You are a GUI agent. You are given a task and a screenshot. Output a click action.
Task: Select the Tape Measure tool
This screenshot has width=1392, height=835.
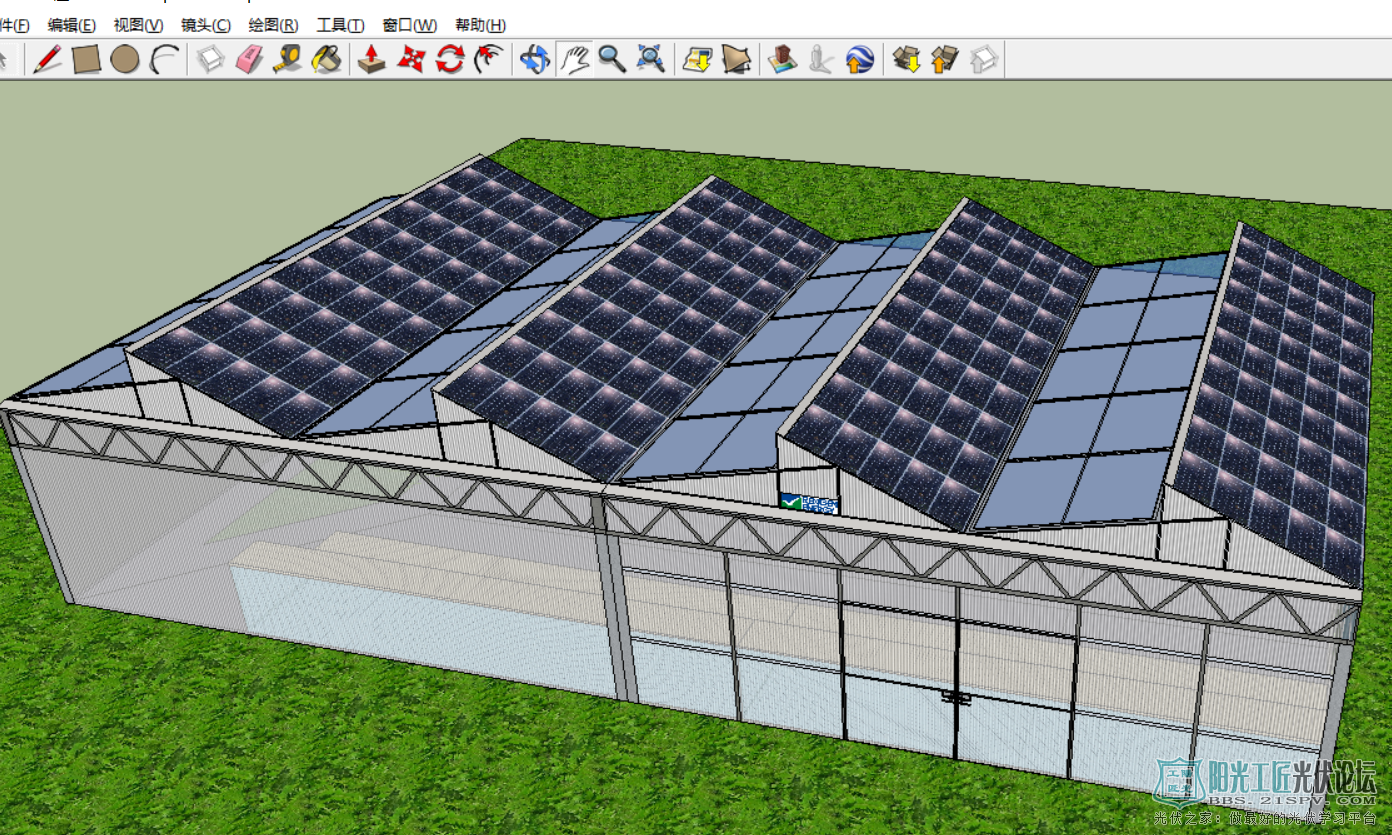(x=288, y=60)
